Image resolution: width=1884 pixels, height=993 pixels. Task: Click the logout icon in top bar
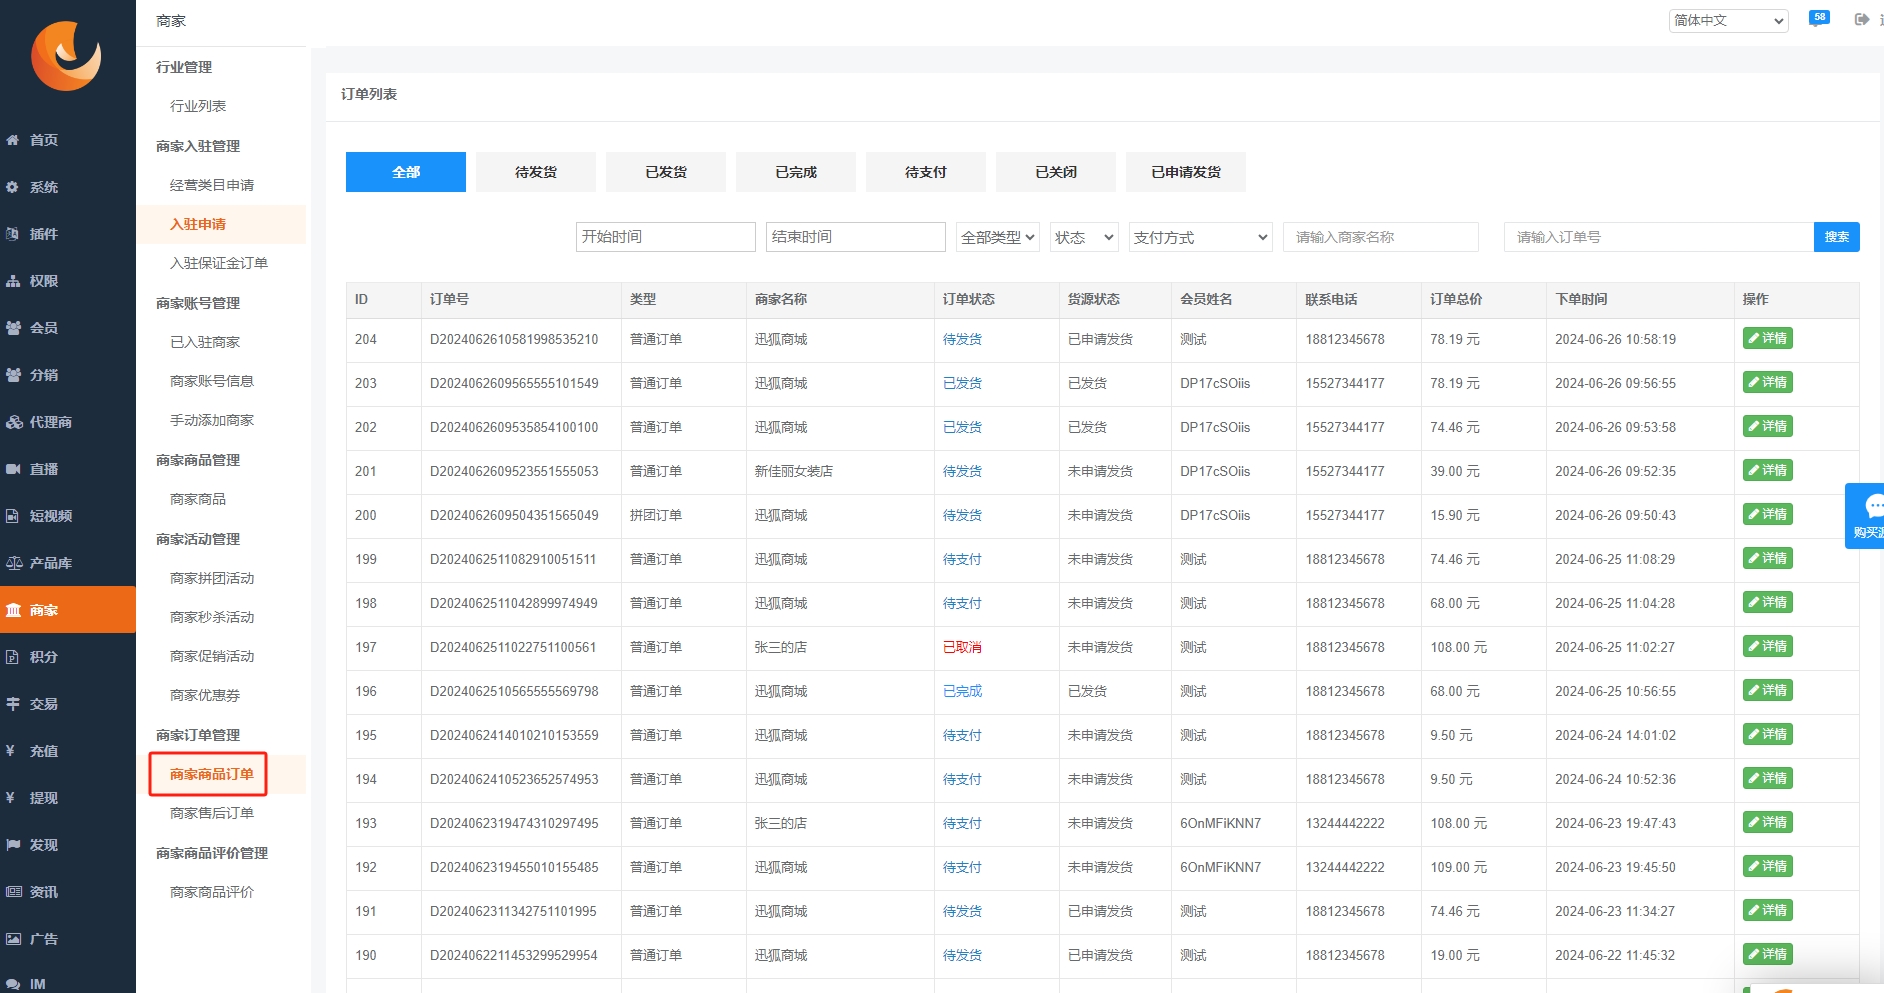(x=1861, y=20)
